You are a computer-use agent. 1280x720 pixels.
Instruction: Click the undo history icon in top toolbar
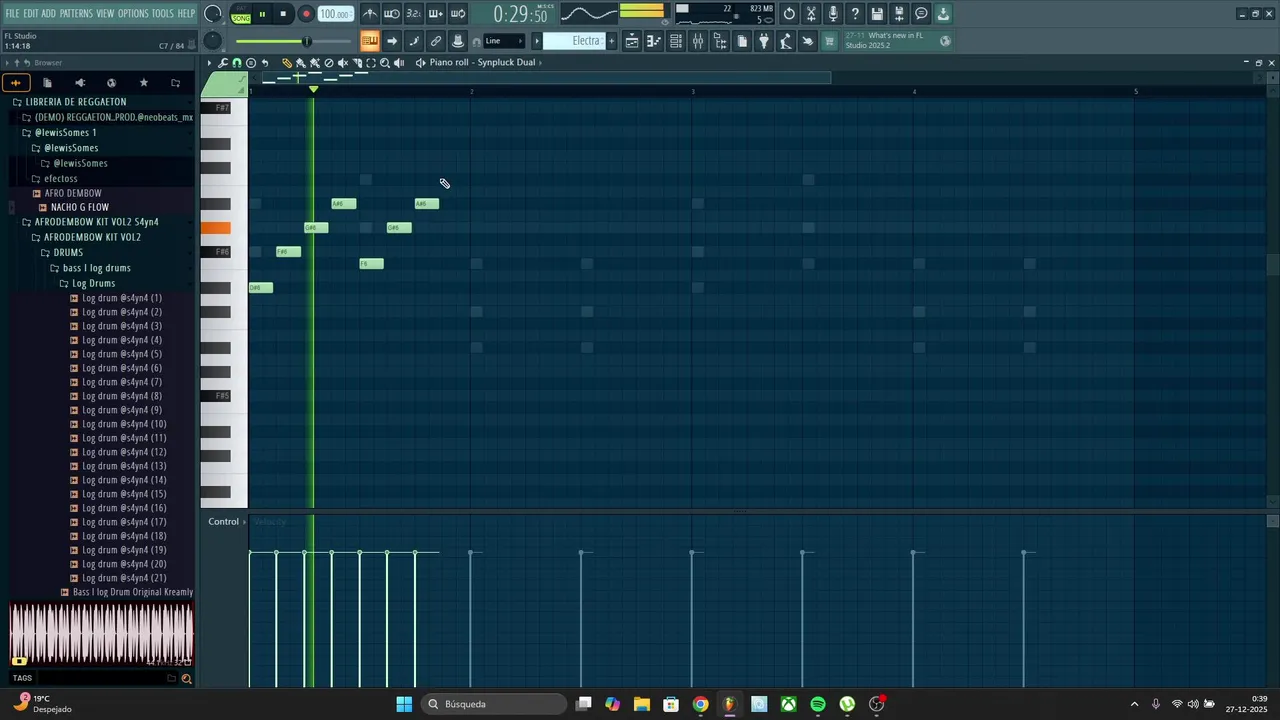(x=788, y=14)
